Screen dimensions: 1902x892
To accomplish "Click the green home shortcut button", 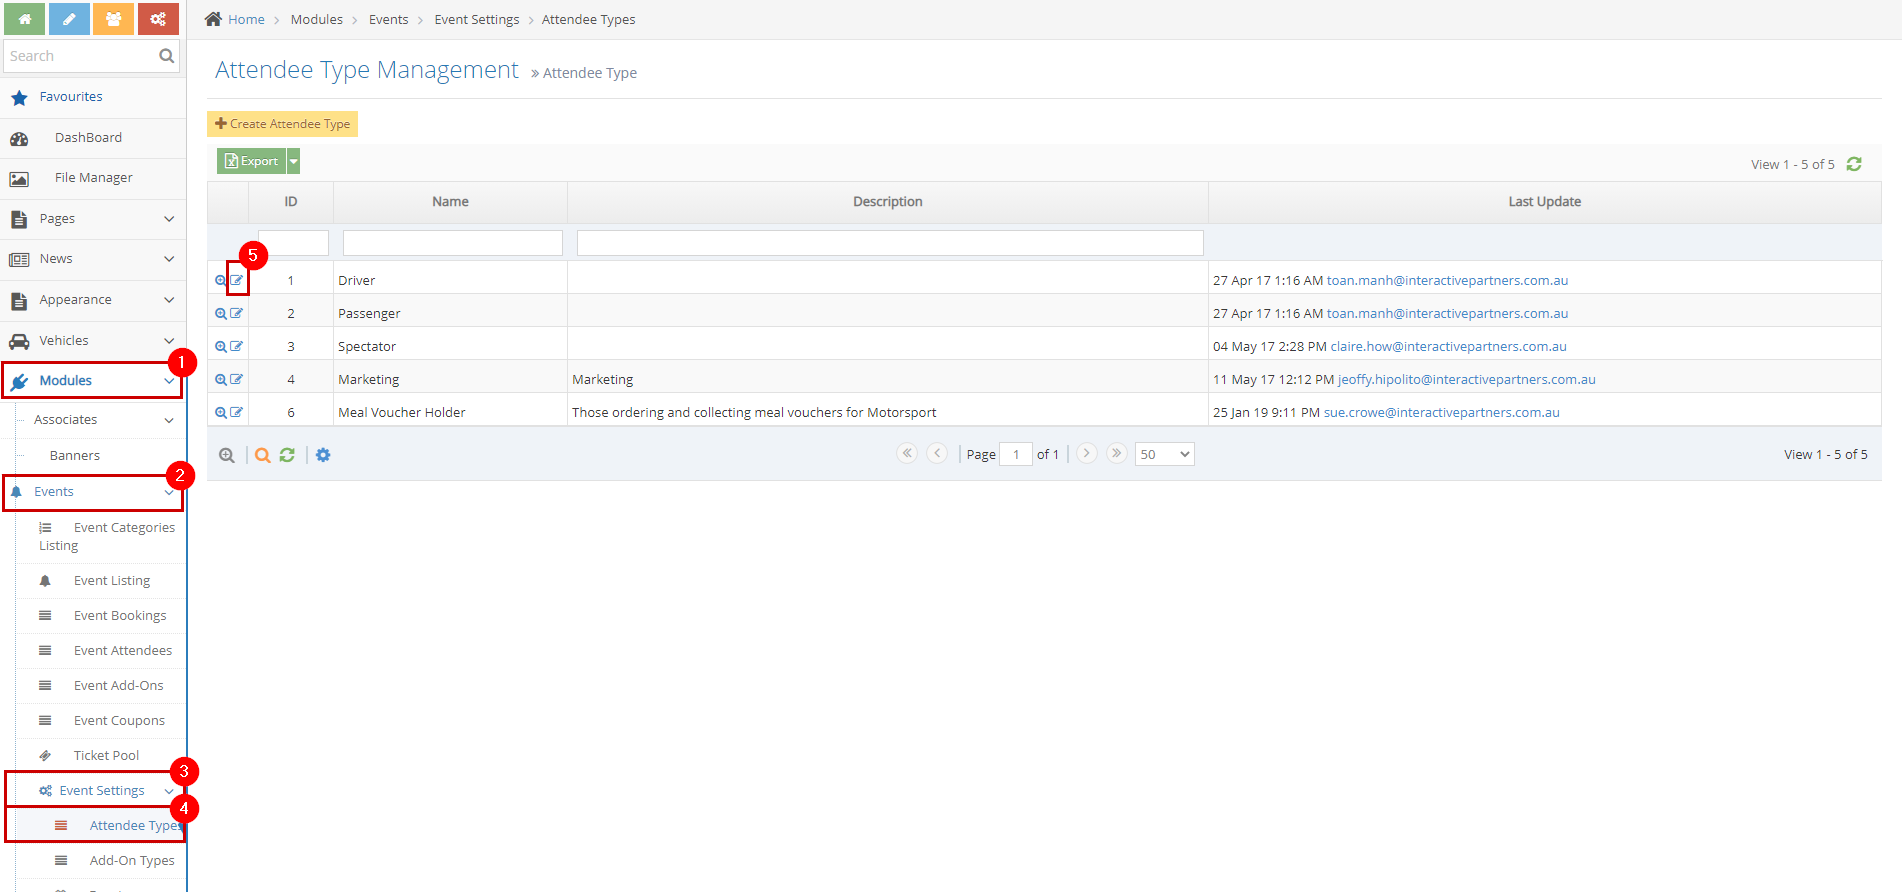I will point(24,19).
